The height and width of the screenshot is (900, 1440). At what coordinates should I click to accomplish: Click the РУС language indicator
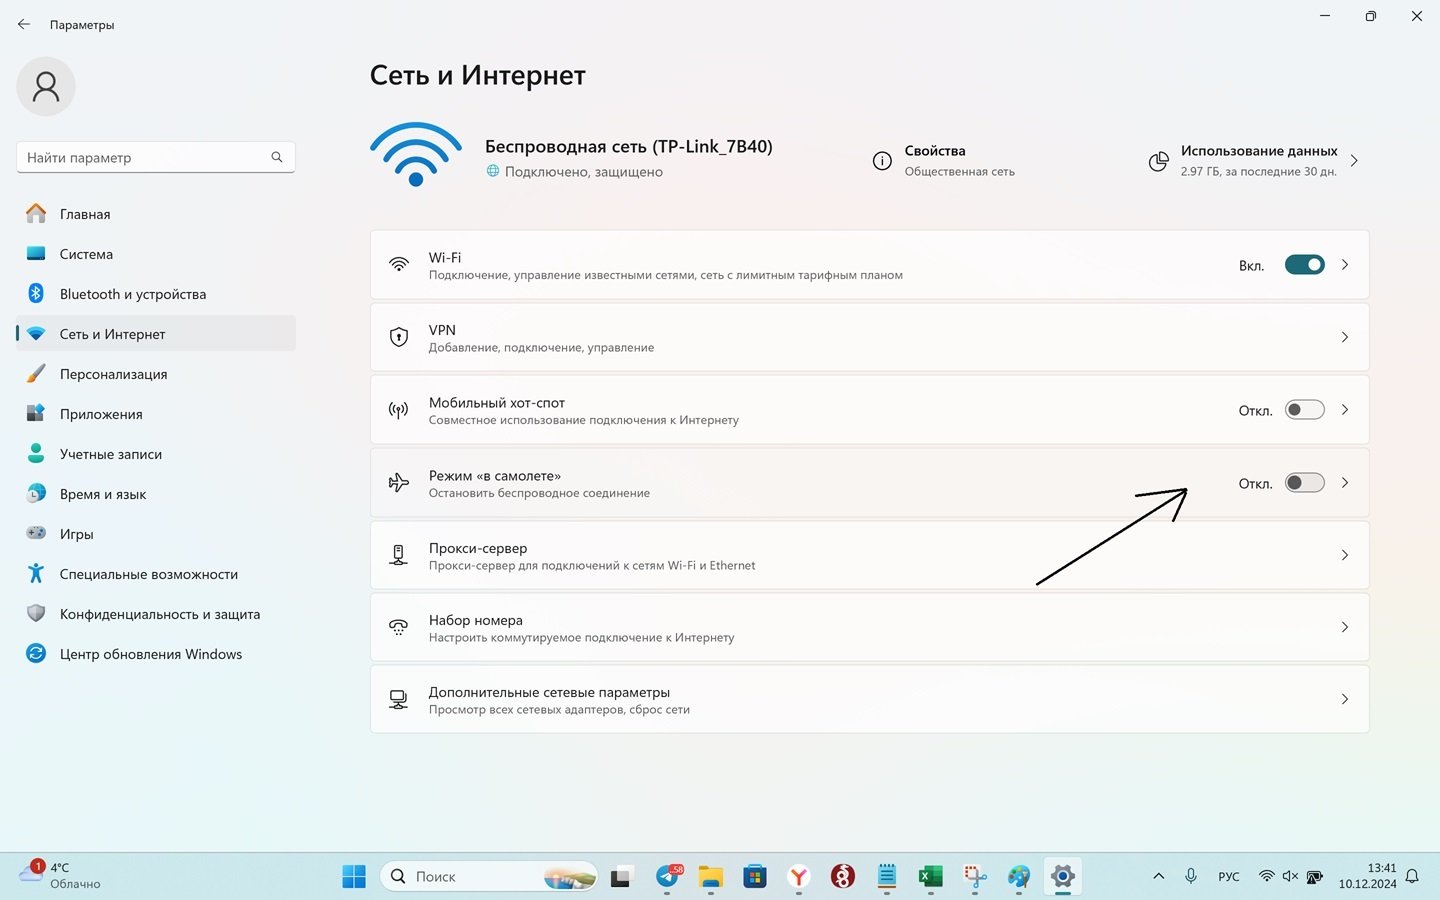(1229, 877)
